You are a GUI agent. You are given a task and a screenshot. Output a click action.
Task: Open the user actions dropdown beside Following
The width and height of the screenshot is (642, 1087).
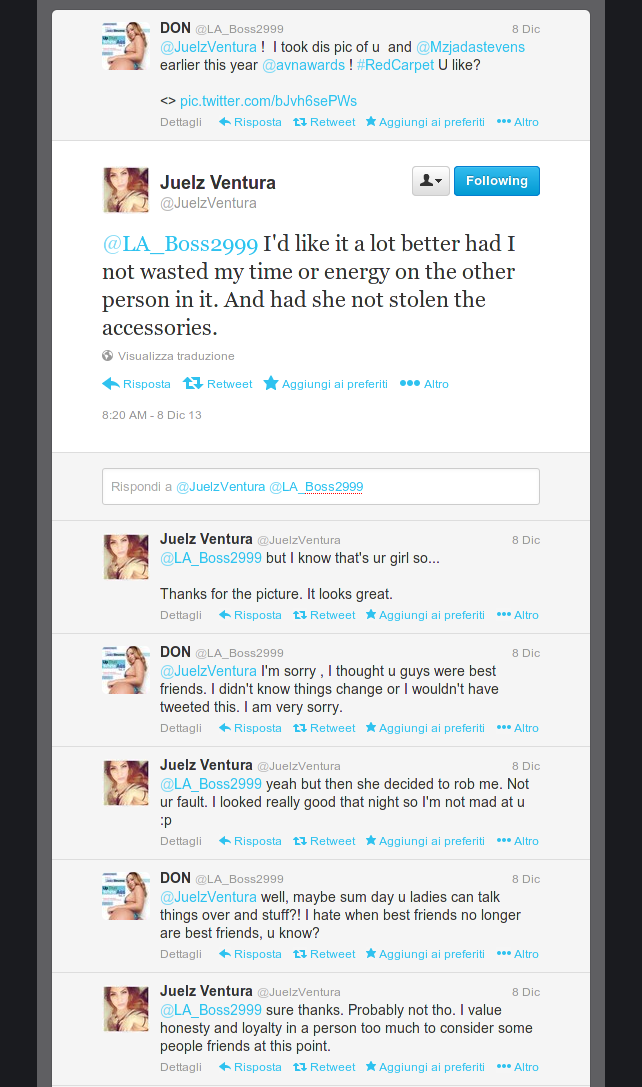[x=431, y=181]
